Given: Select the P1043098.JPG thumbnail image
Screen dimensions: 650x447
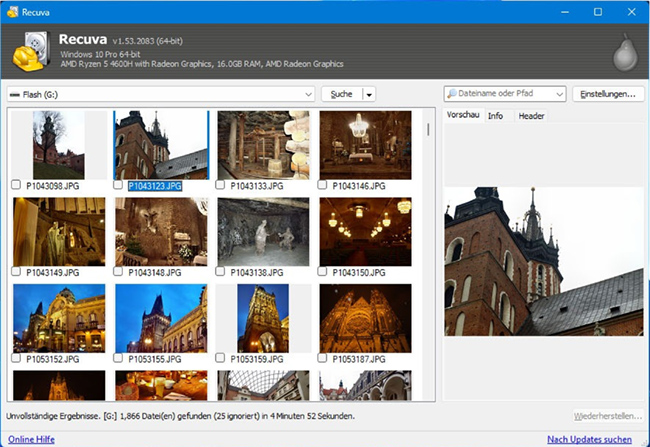Looking at the screenshot, I should pyautogui.click(x=59, y=145).
